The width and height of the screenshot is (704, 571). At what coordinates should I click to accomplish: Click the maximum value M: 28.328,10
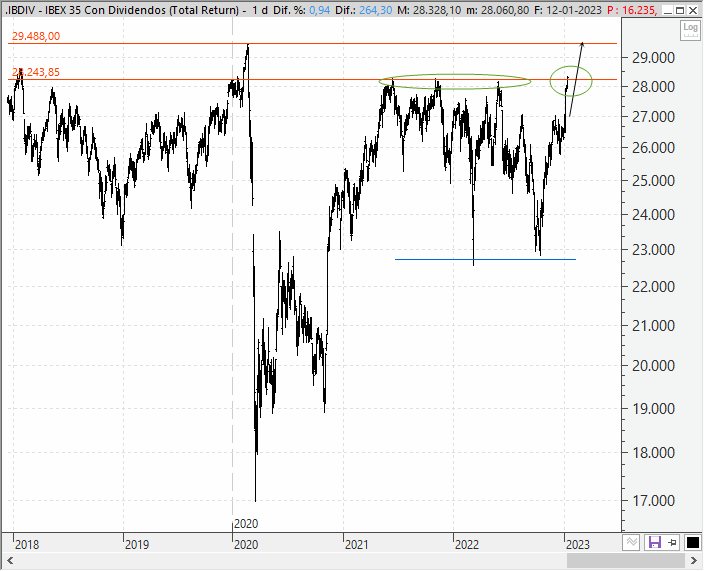429,9
